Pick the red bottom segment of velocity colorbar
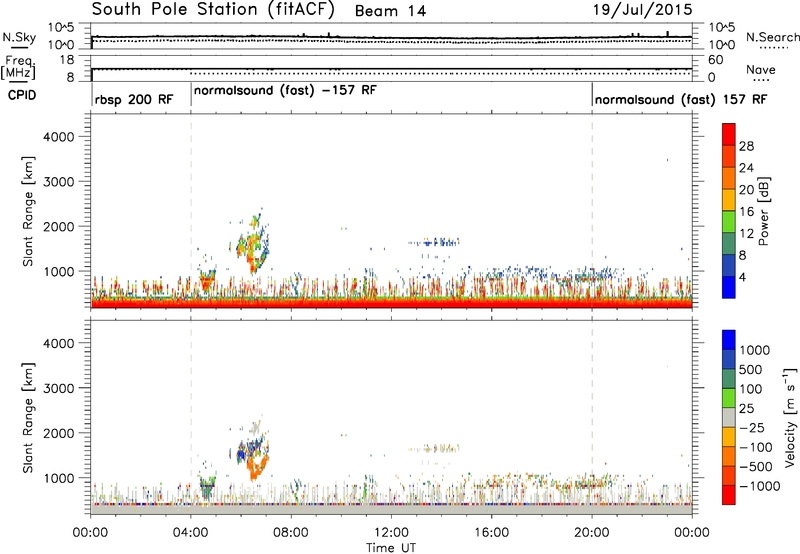The image size is (800, 554). coord(729,495)
